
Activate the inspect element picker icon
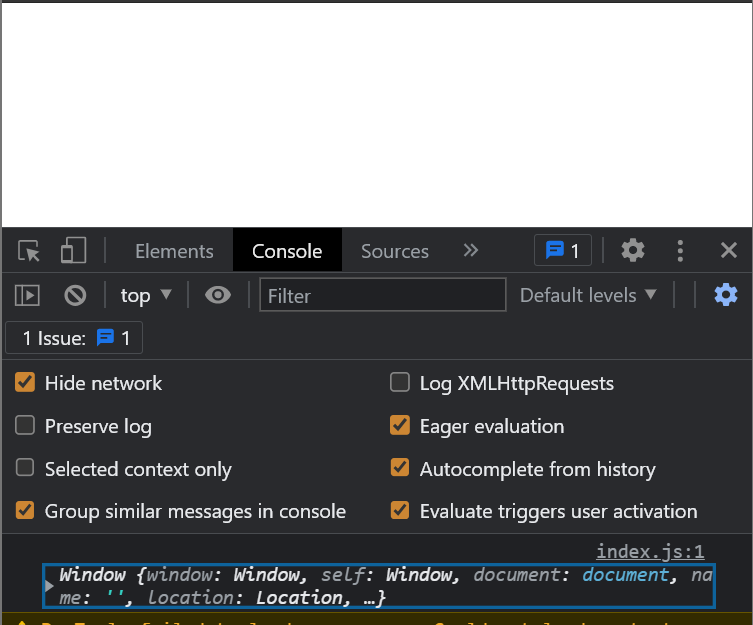(29, 251)
